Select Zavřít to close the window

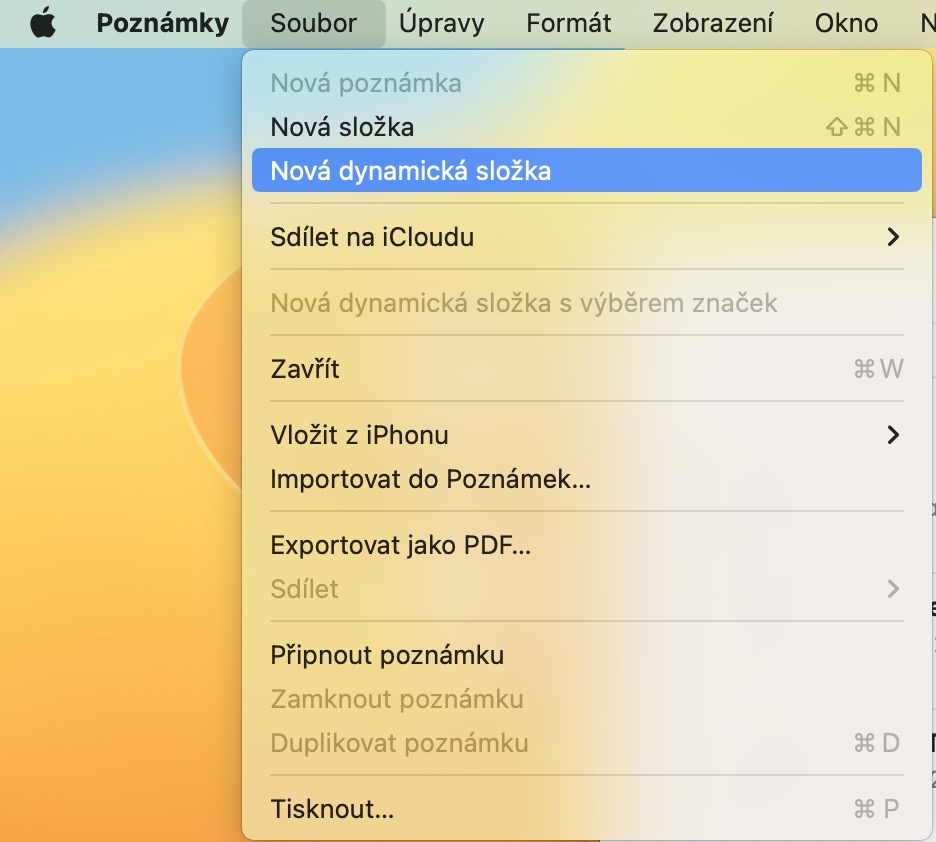(305, 369)
